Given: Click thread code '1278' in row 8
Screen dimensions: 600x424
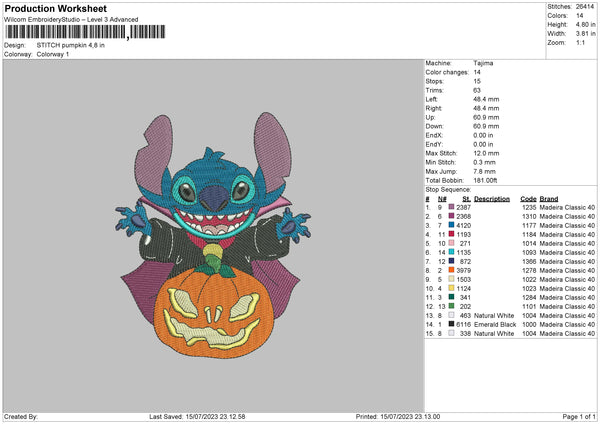Looking at the screenshot, I should pyautogui.click(x=529, y=270).
